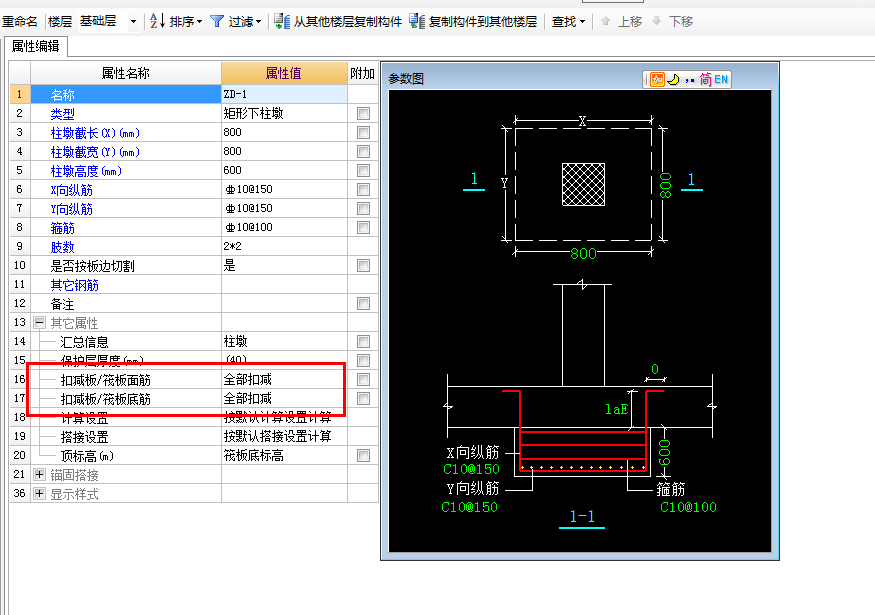Expand the 锚固搭接 group
The width and height of the screenshot is (875, 615).
pyautogui.click(x=39, y=474)
